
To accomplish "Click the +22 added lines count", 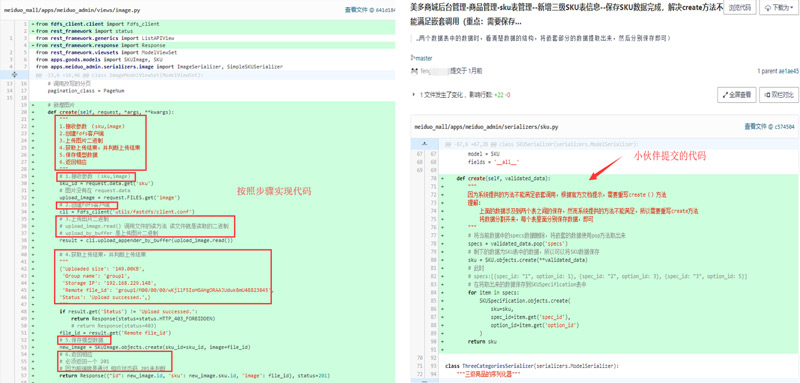I will [500, 95].
